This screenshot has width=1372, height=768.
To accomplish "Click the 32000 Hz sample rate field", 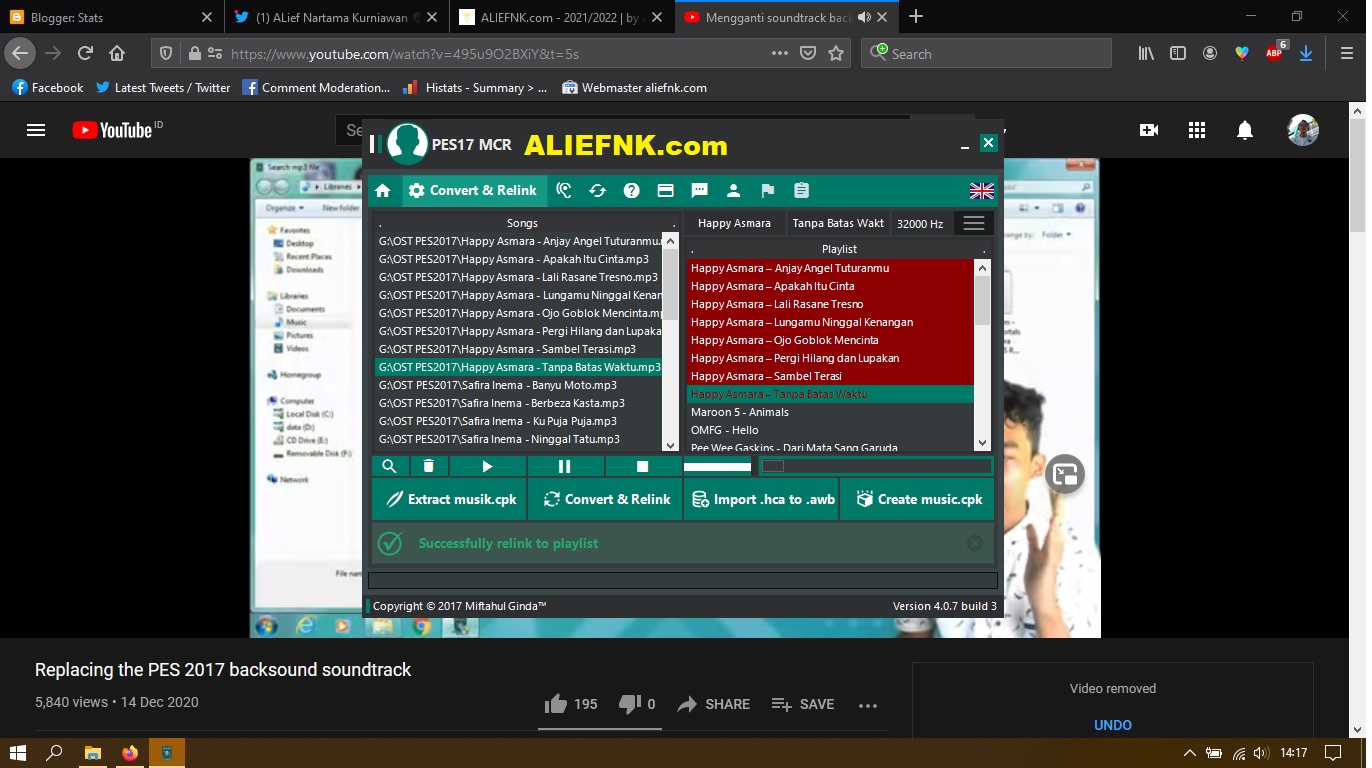I will 921,223.
